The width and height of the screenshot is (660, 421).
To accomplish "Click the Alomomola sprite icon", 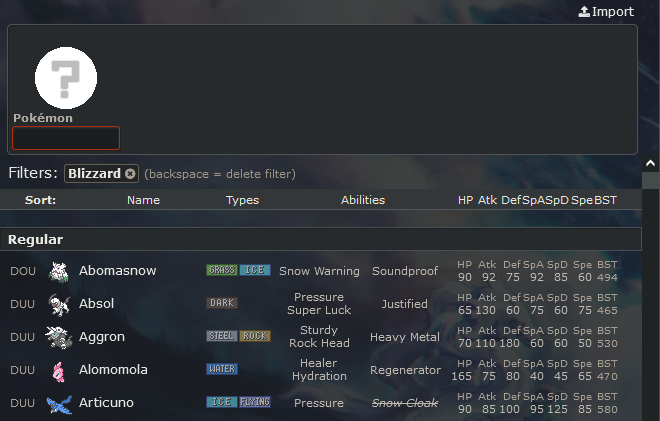I will point(59,370).
